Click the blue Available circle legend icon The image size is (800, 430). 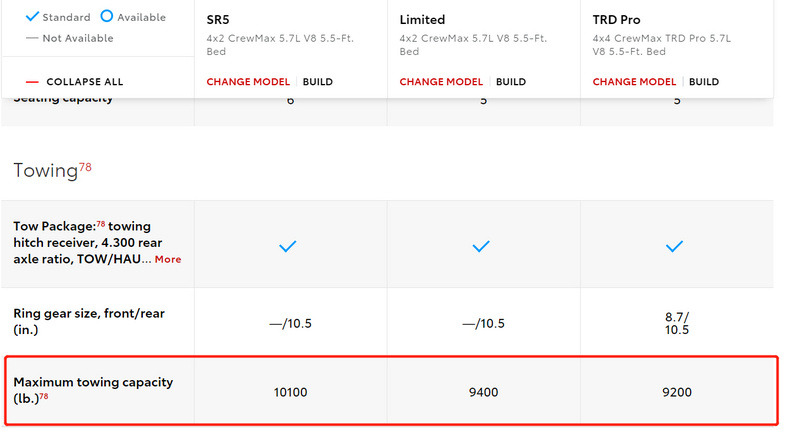[107, 16]
